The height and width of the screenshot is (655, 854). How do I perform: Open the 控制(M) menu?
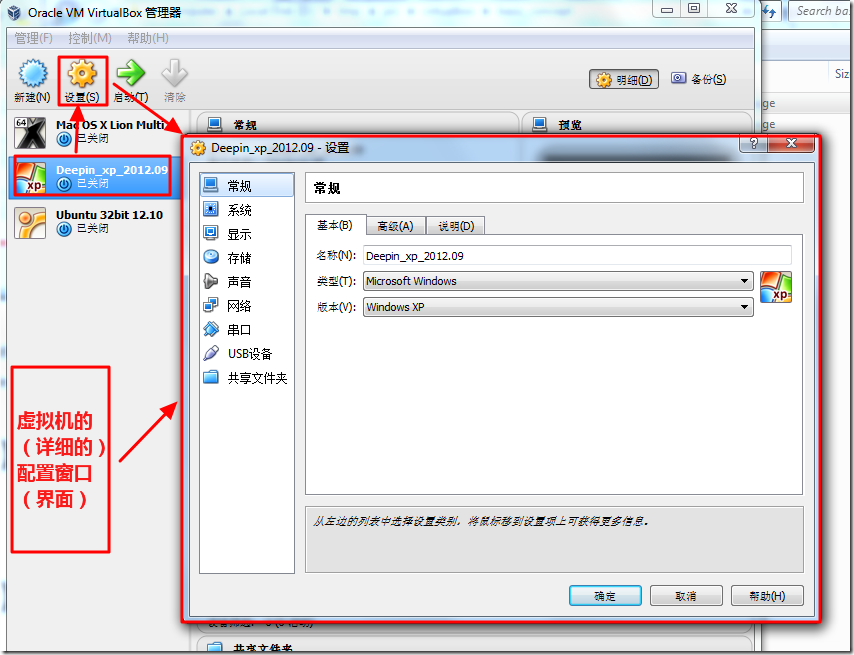[90, 38]
